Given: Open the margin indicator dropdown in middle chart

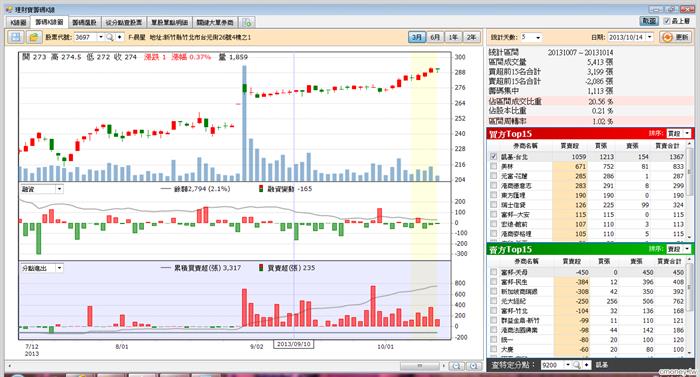Looking at the screenshot, I should 59,189.
